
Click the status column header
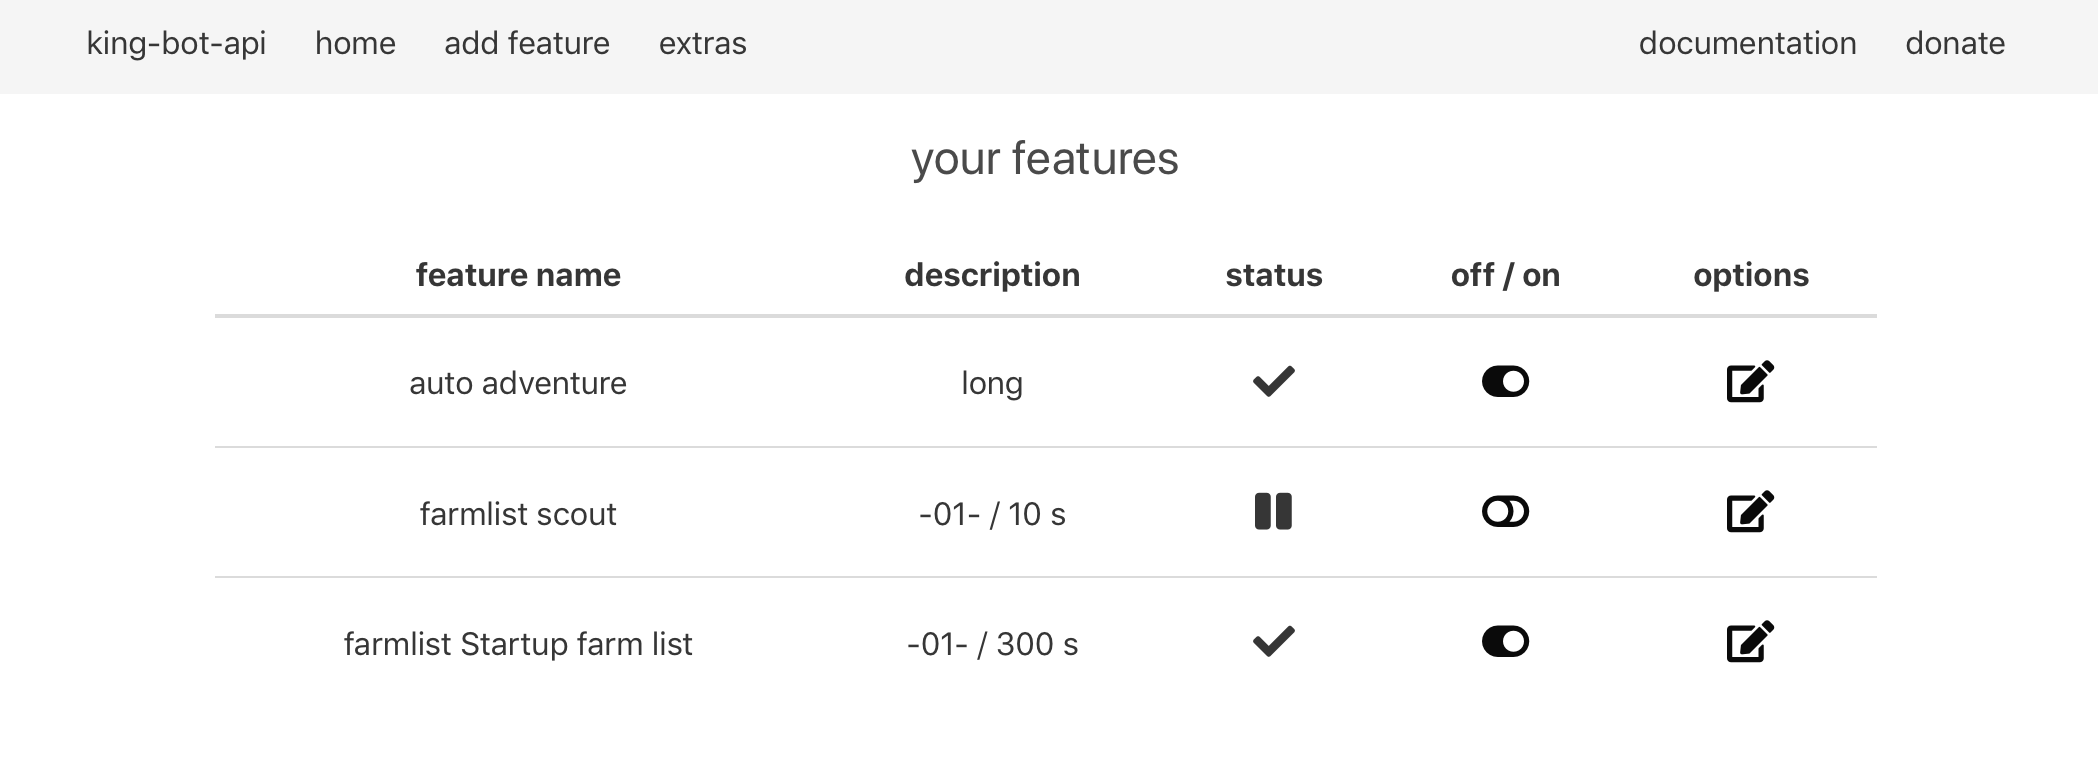tap(1274, 275)
